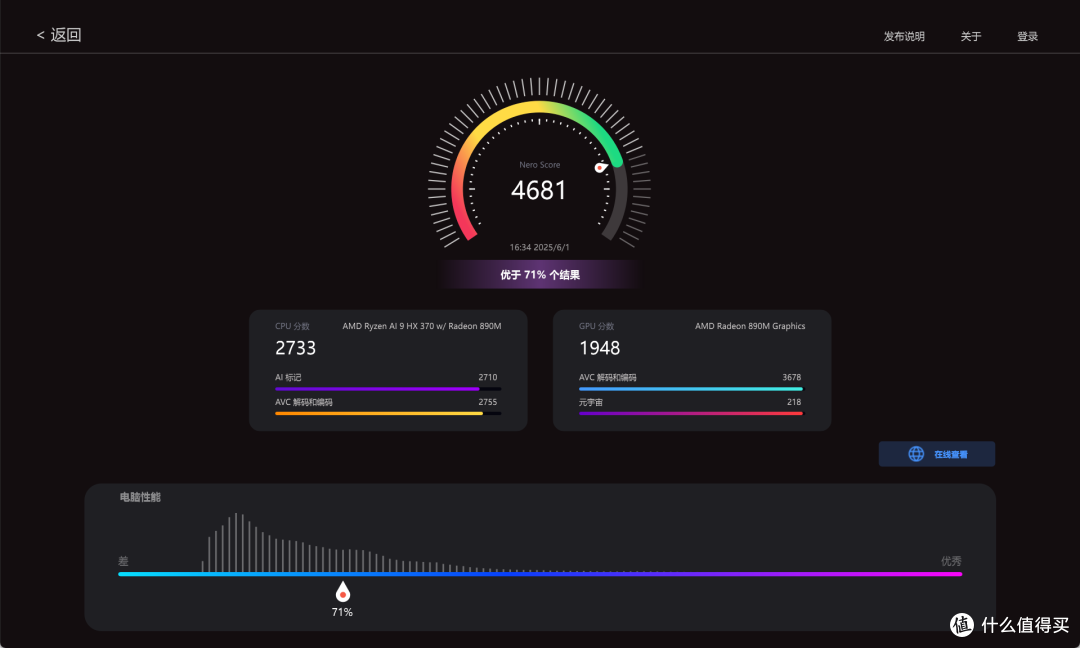Click the AMD Radeon 890M Graphics label
Image resolution: width=1080 pixels, height=648 pixels.
(x=750, y=326)
